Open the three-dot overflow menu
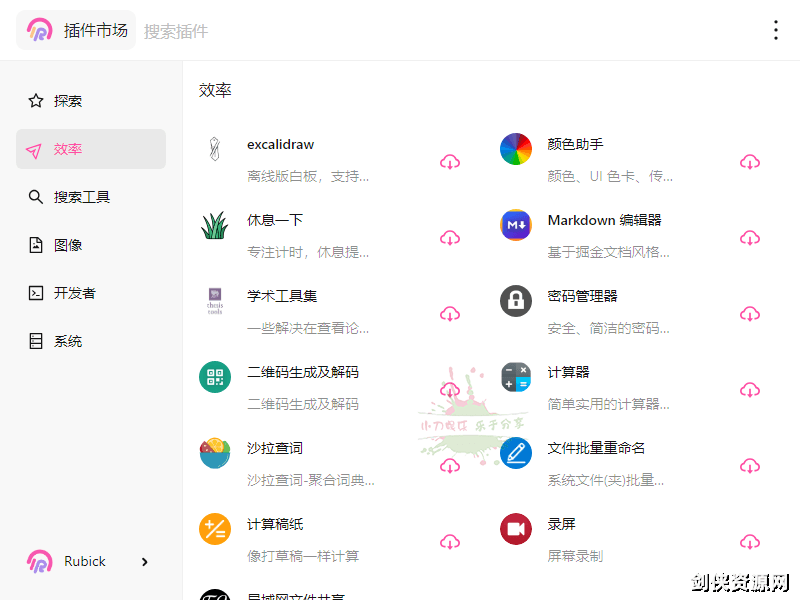 pyautogui.click(x=776, y=30)
